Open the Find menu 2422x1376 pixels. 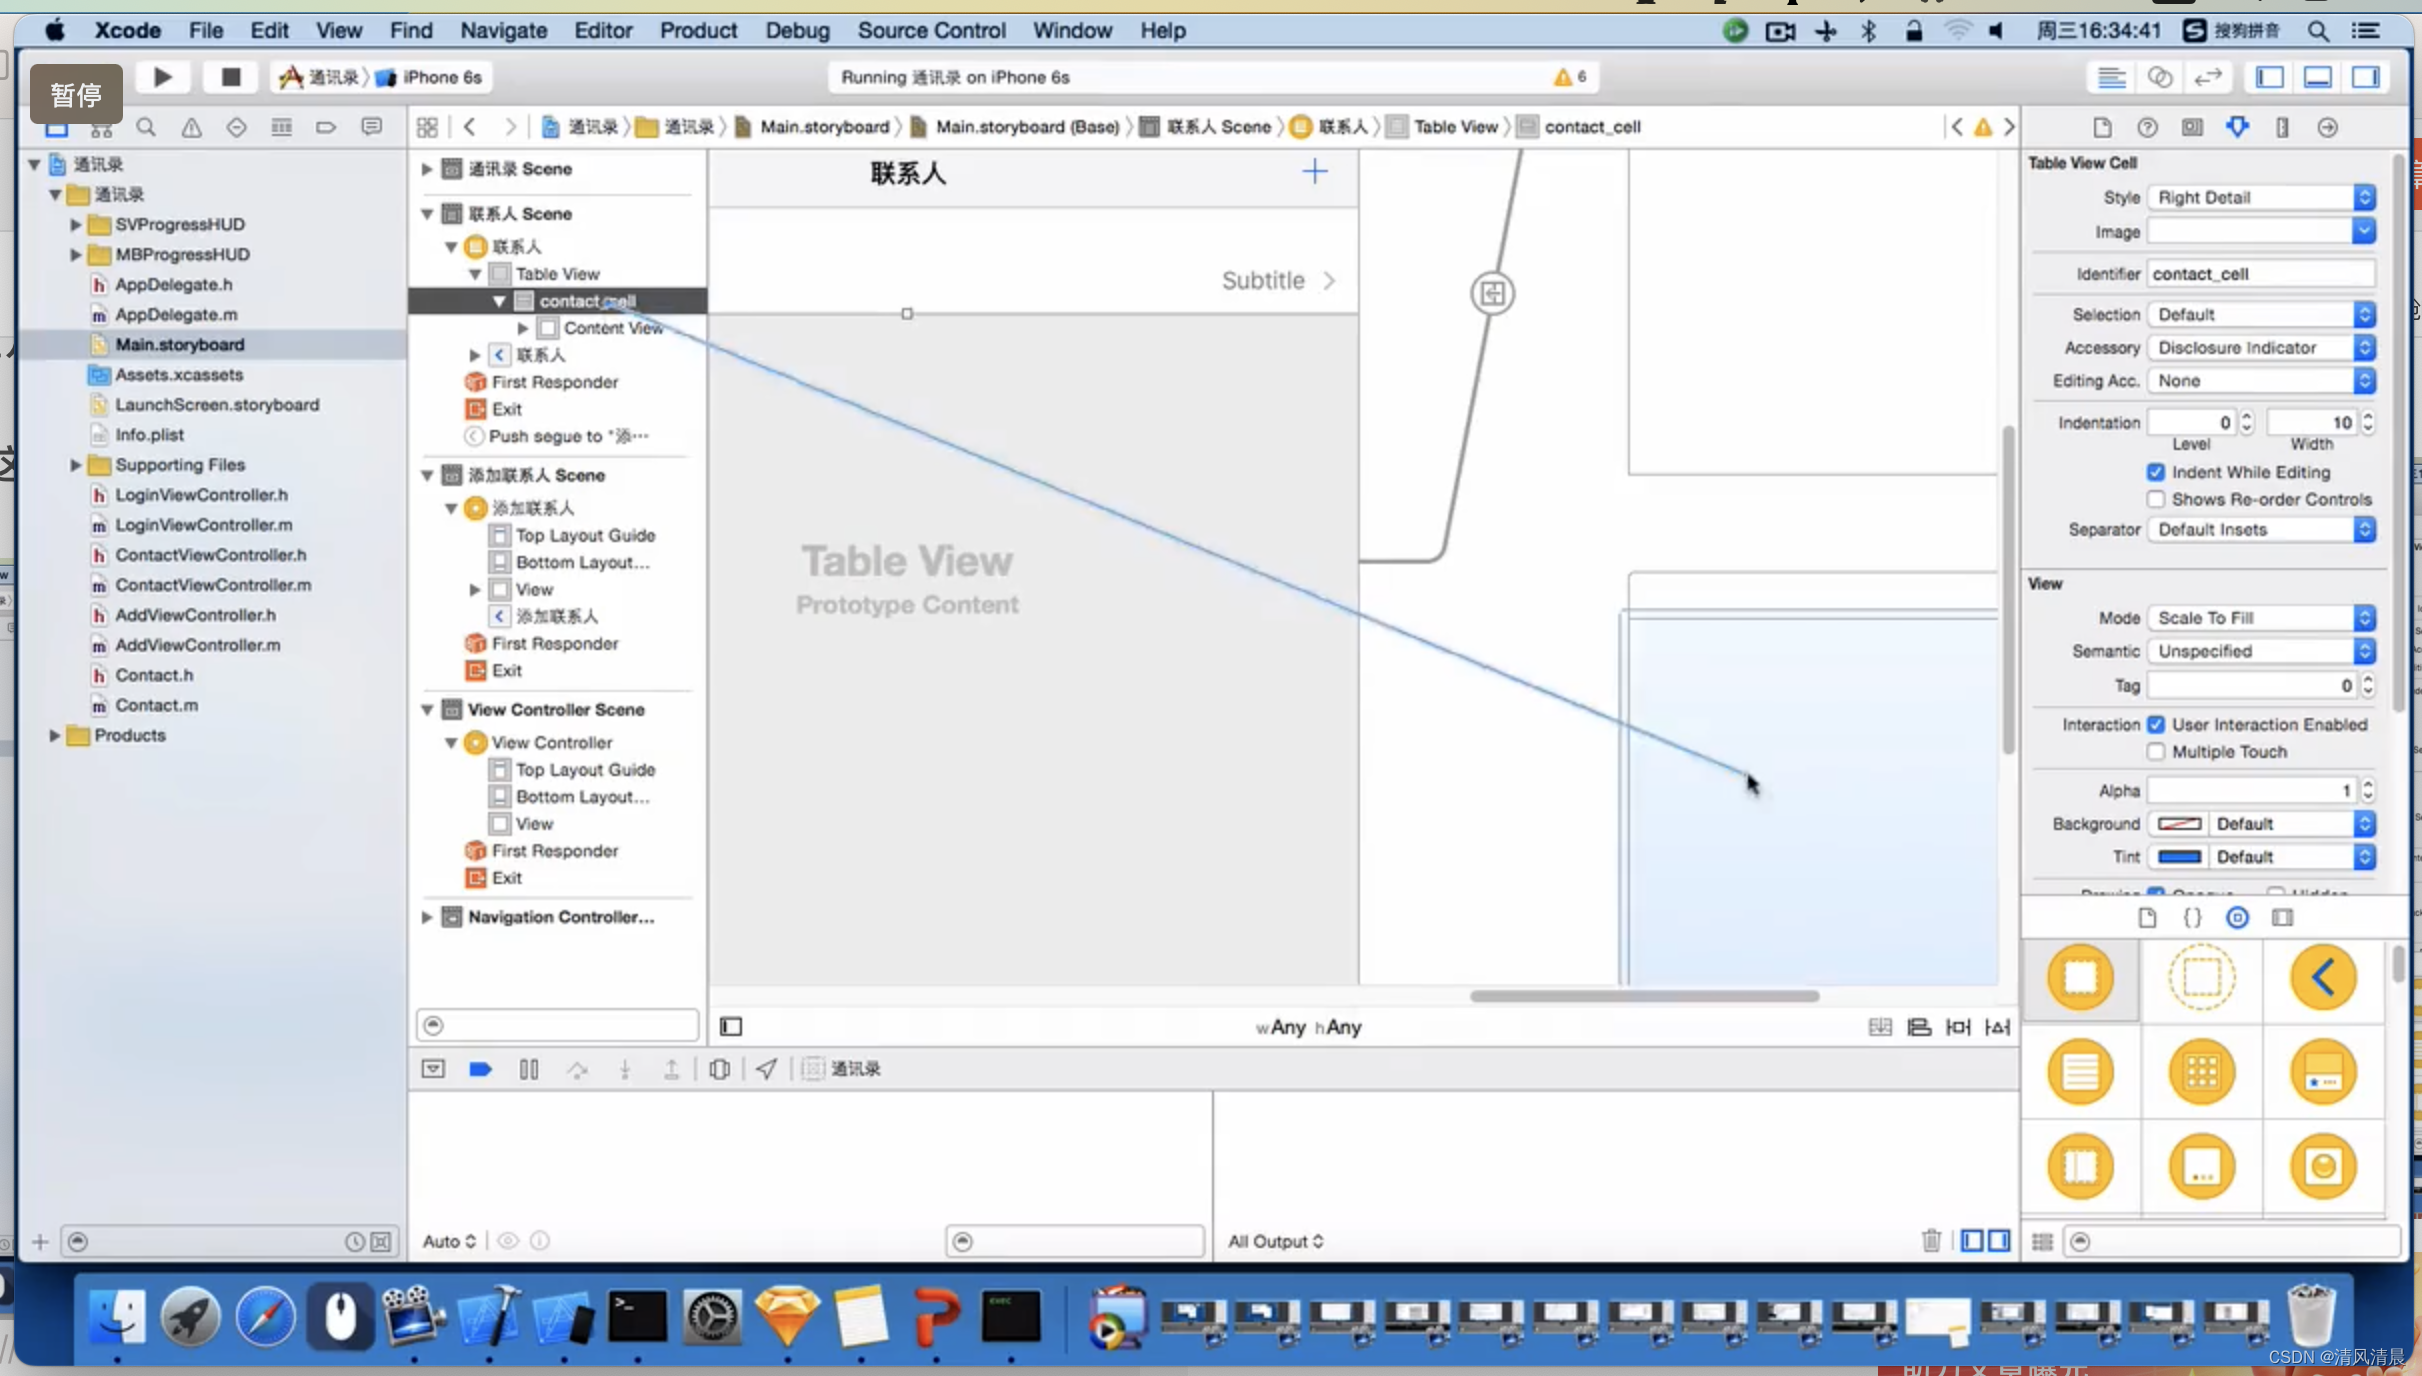tap(411, 30)
